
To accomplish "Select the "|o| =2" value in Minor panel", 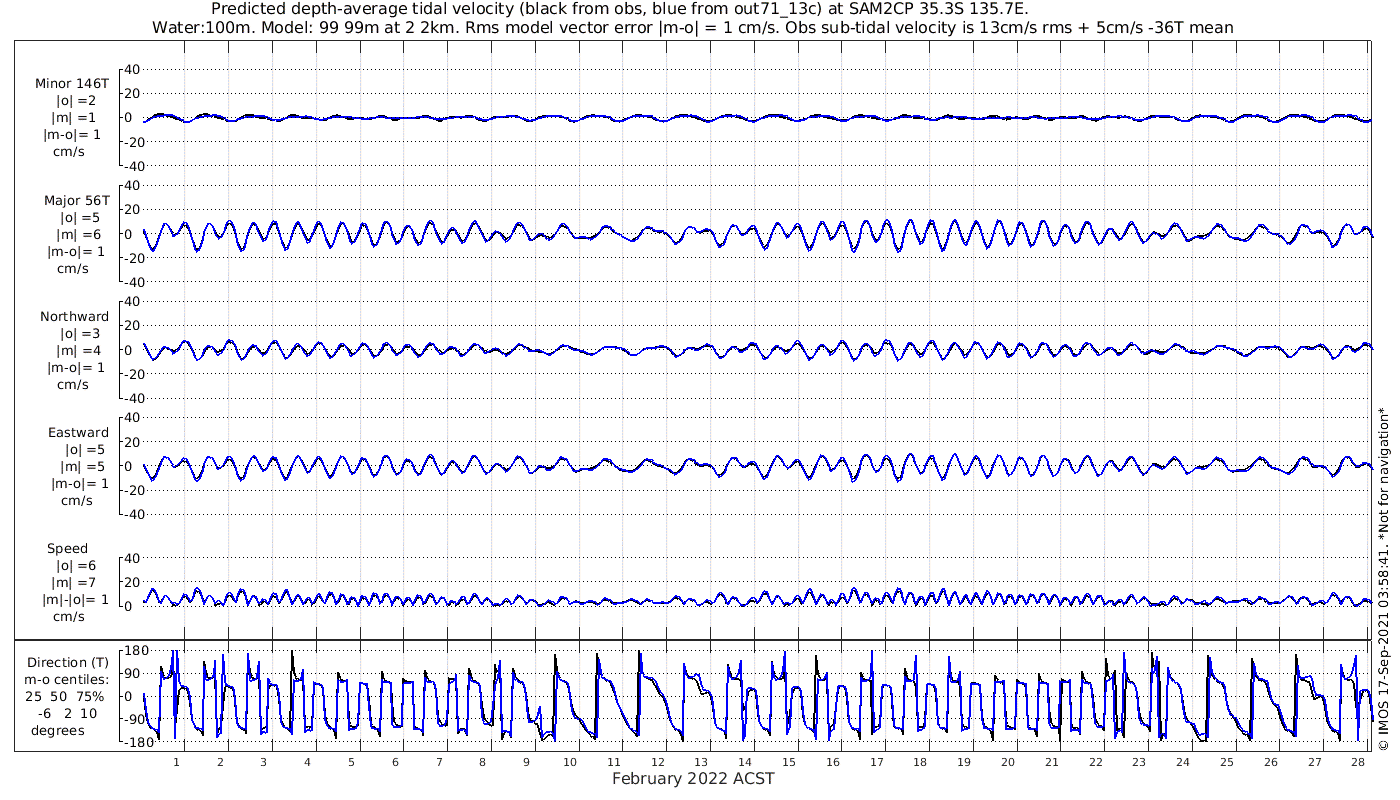I will tap(78, 101).
